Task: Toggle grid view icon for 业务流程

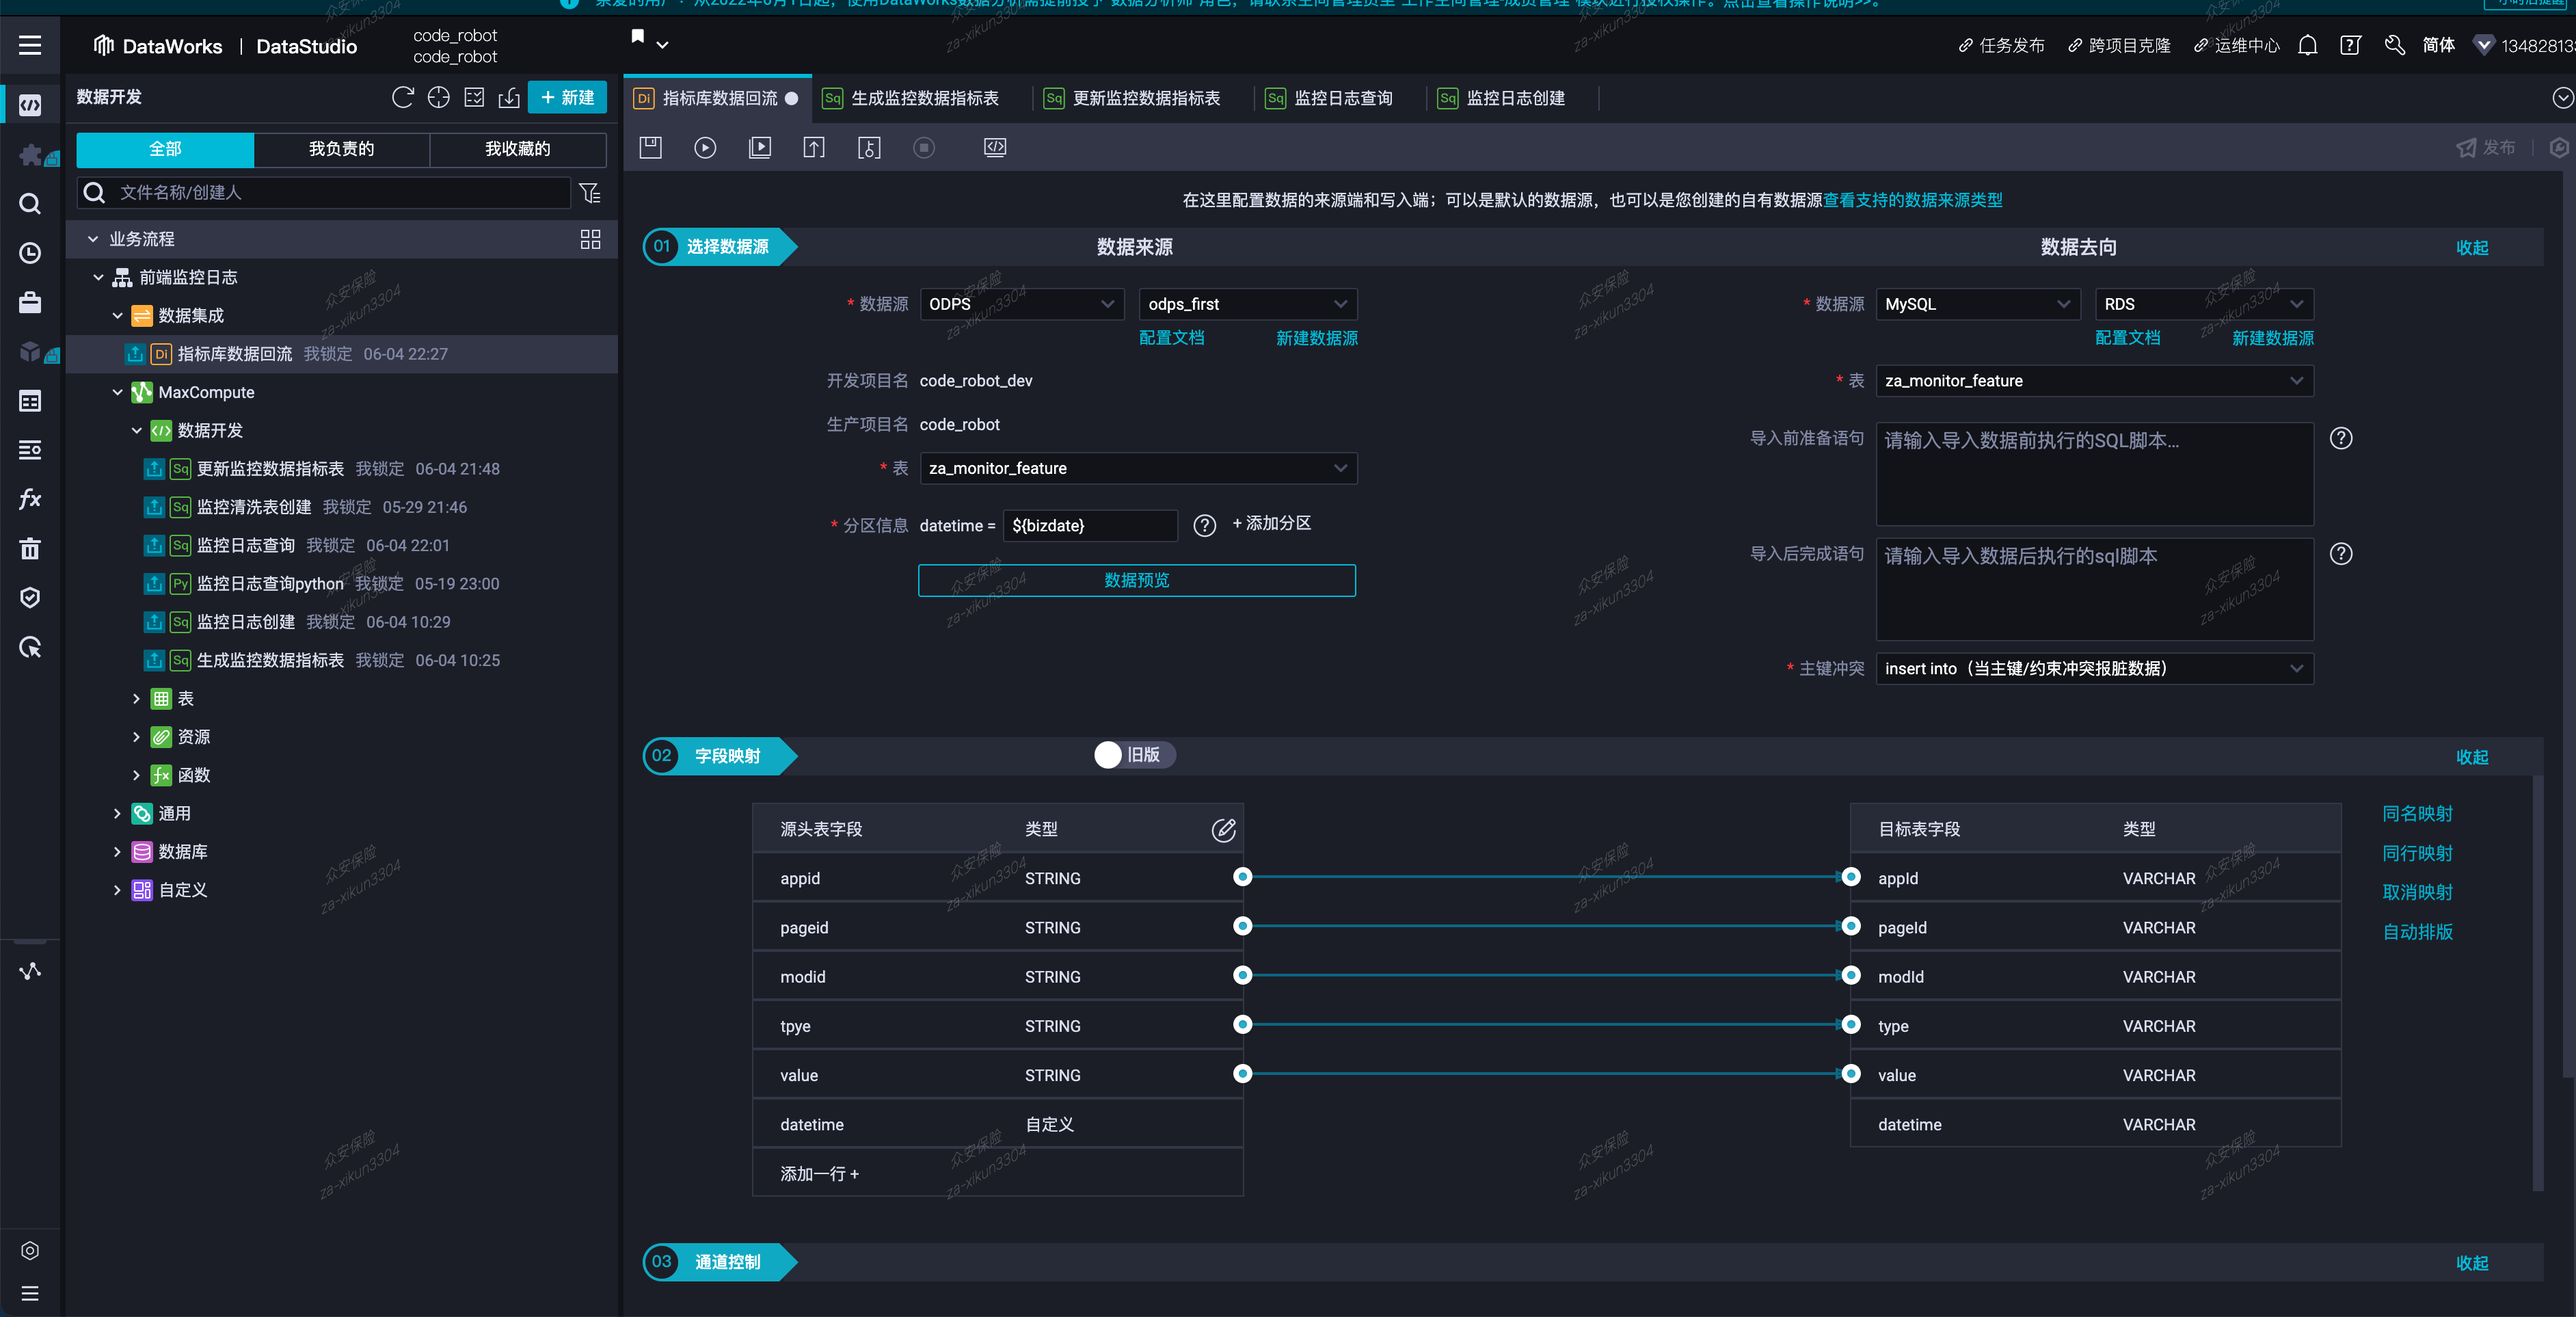Action: click(590, 239)
